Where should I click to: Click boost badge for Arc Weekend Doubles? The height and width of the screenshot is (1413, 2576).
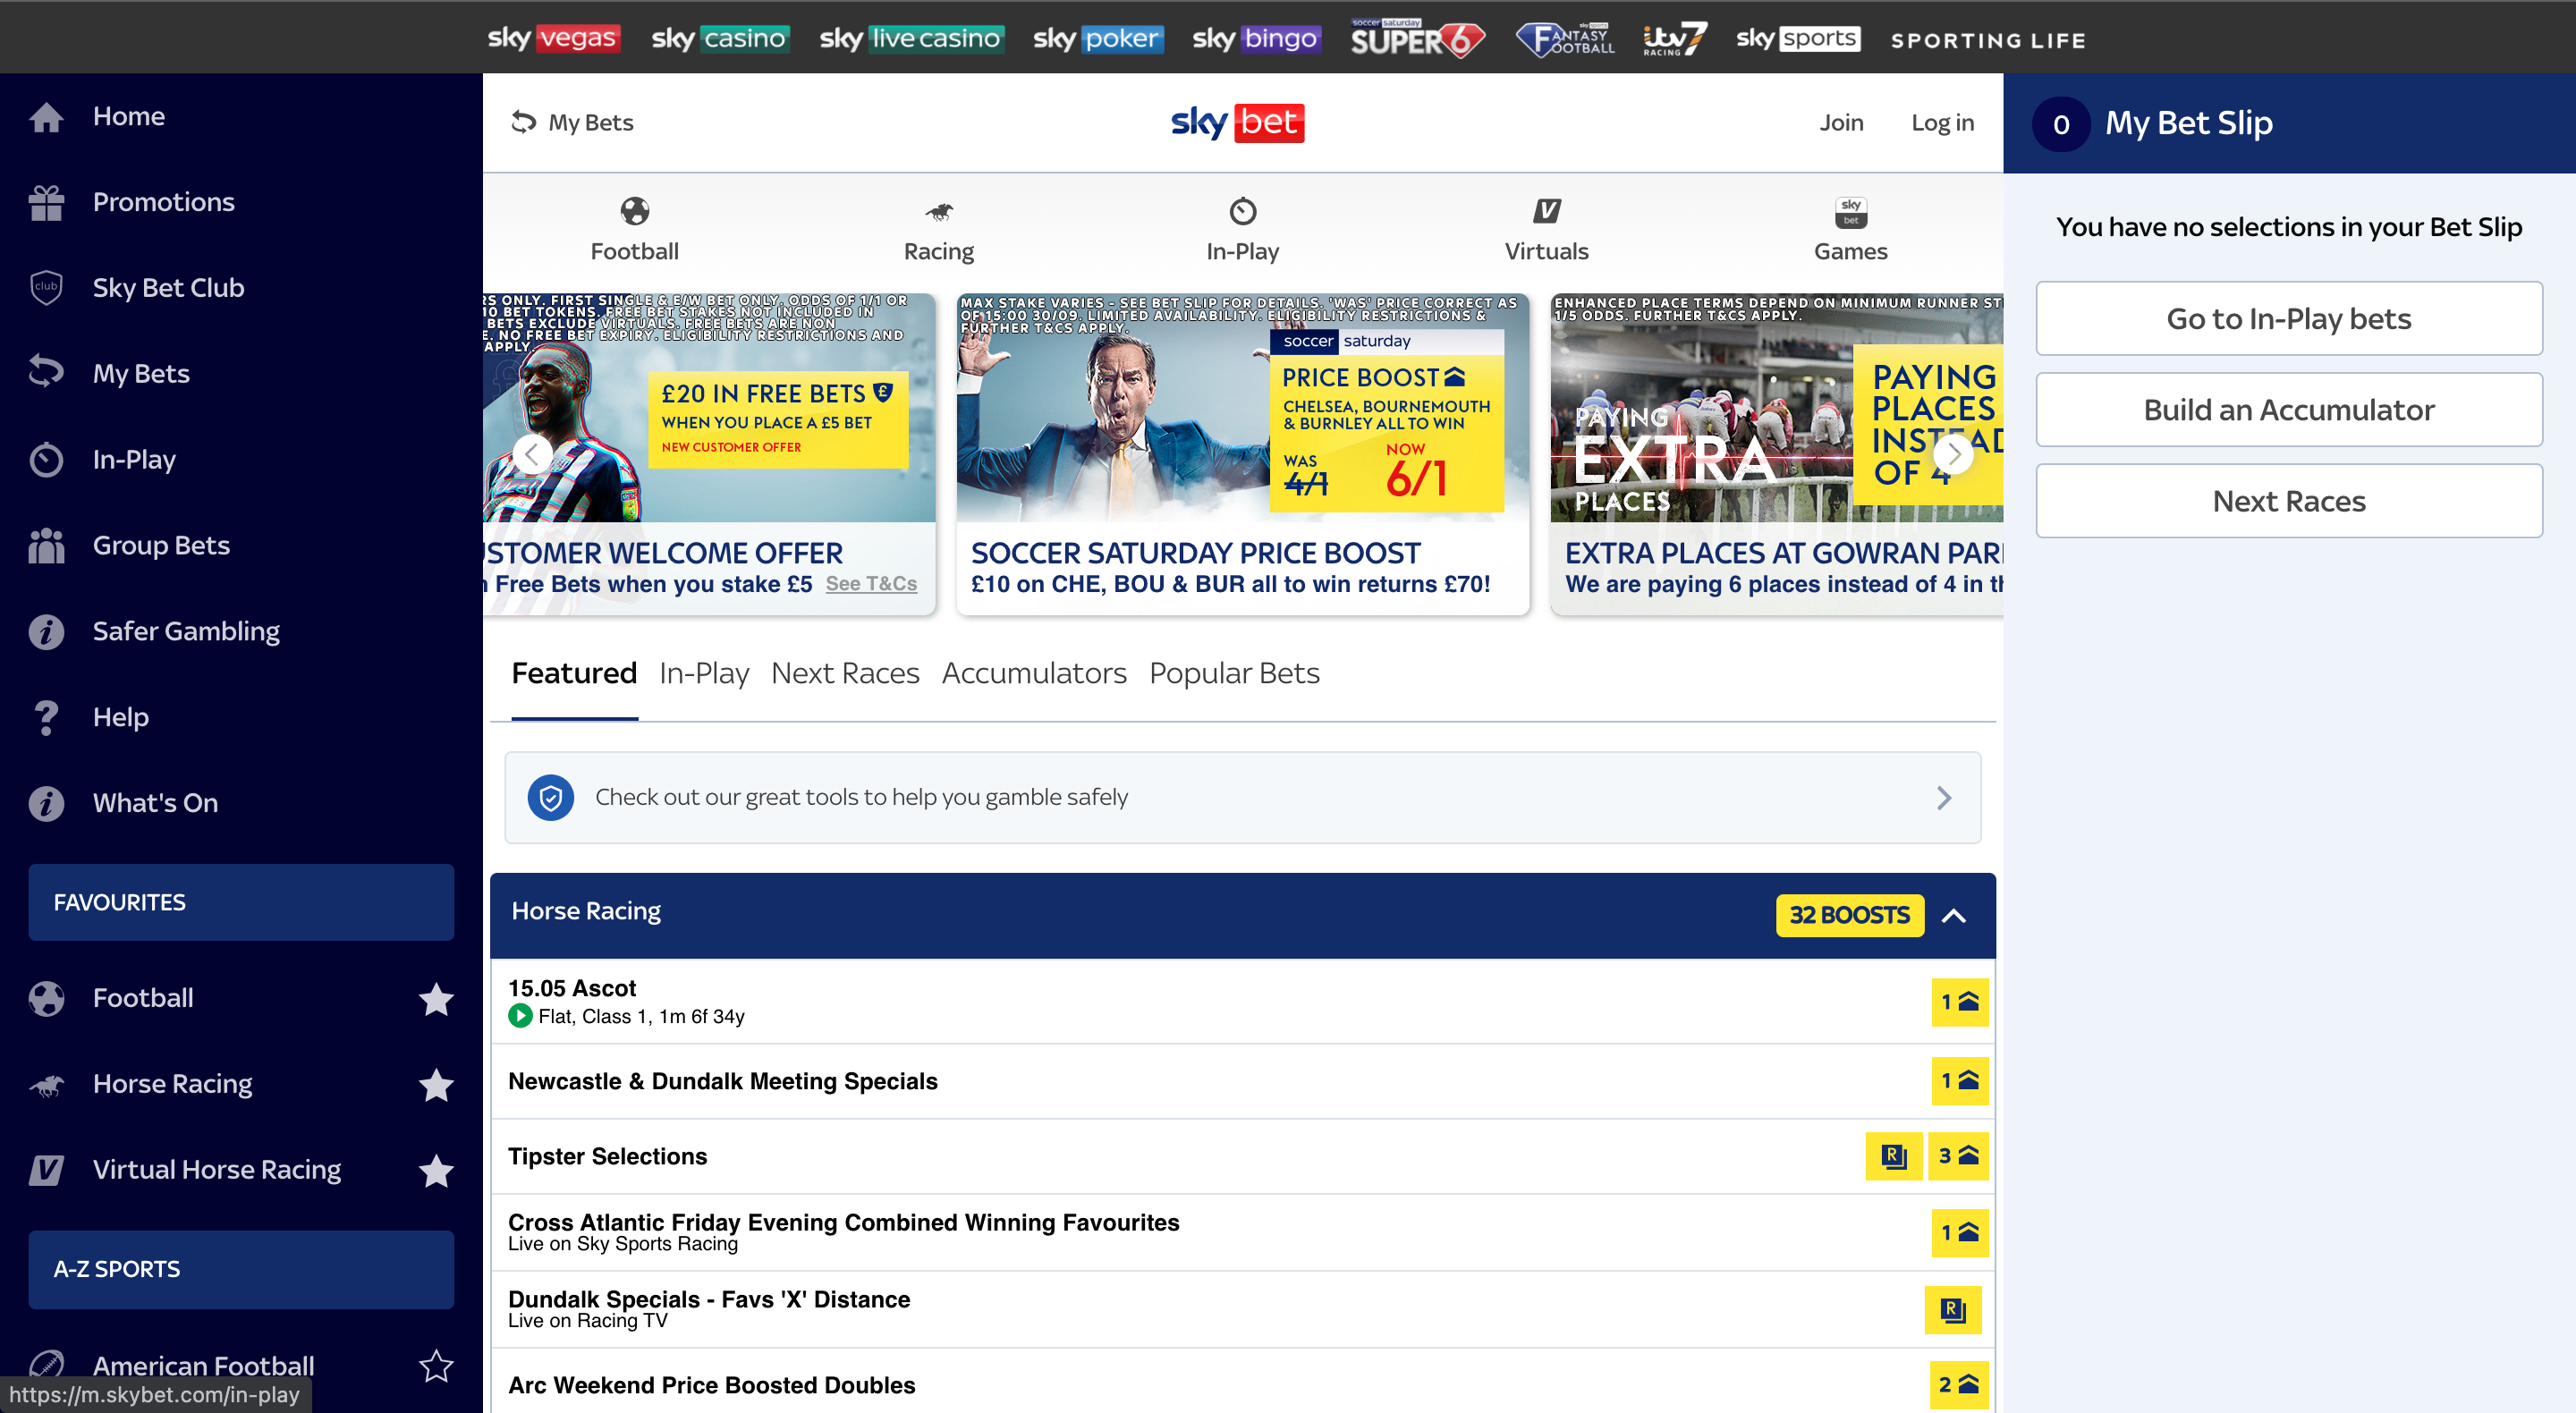point(1959,1386)
